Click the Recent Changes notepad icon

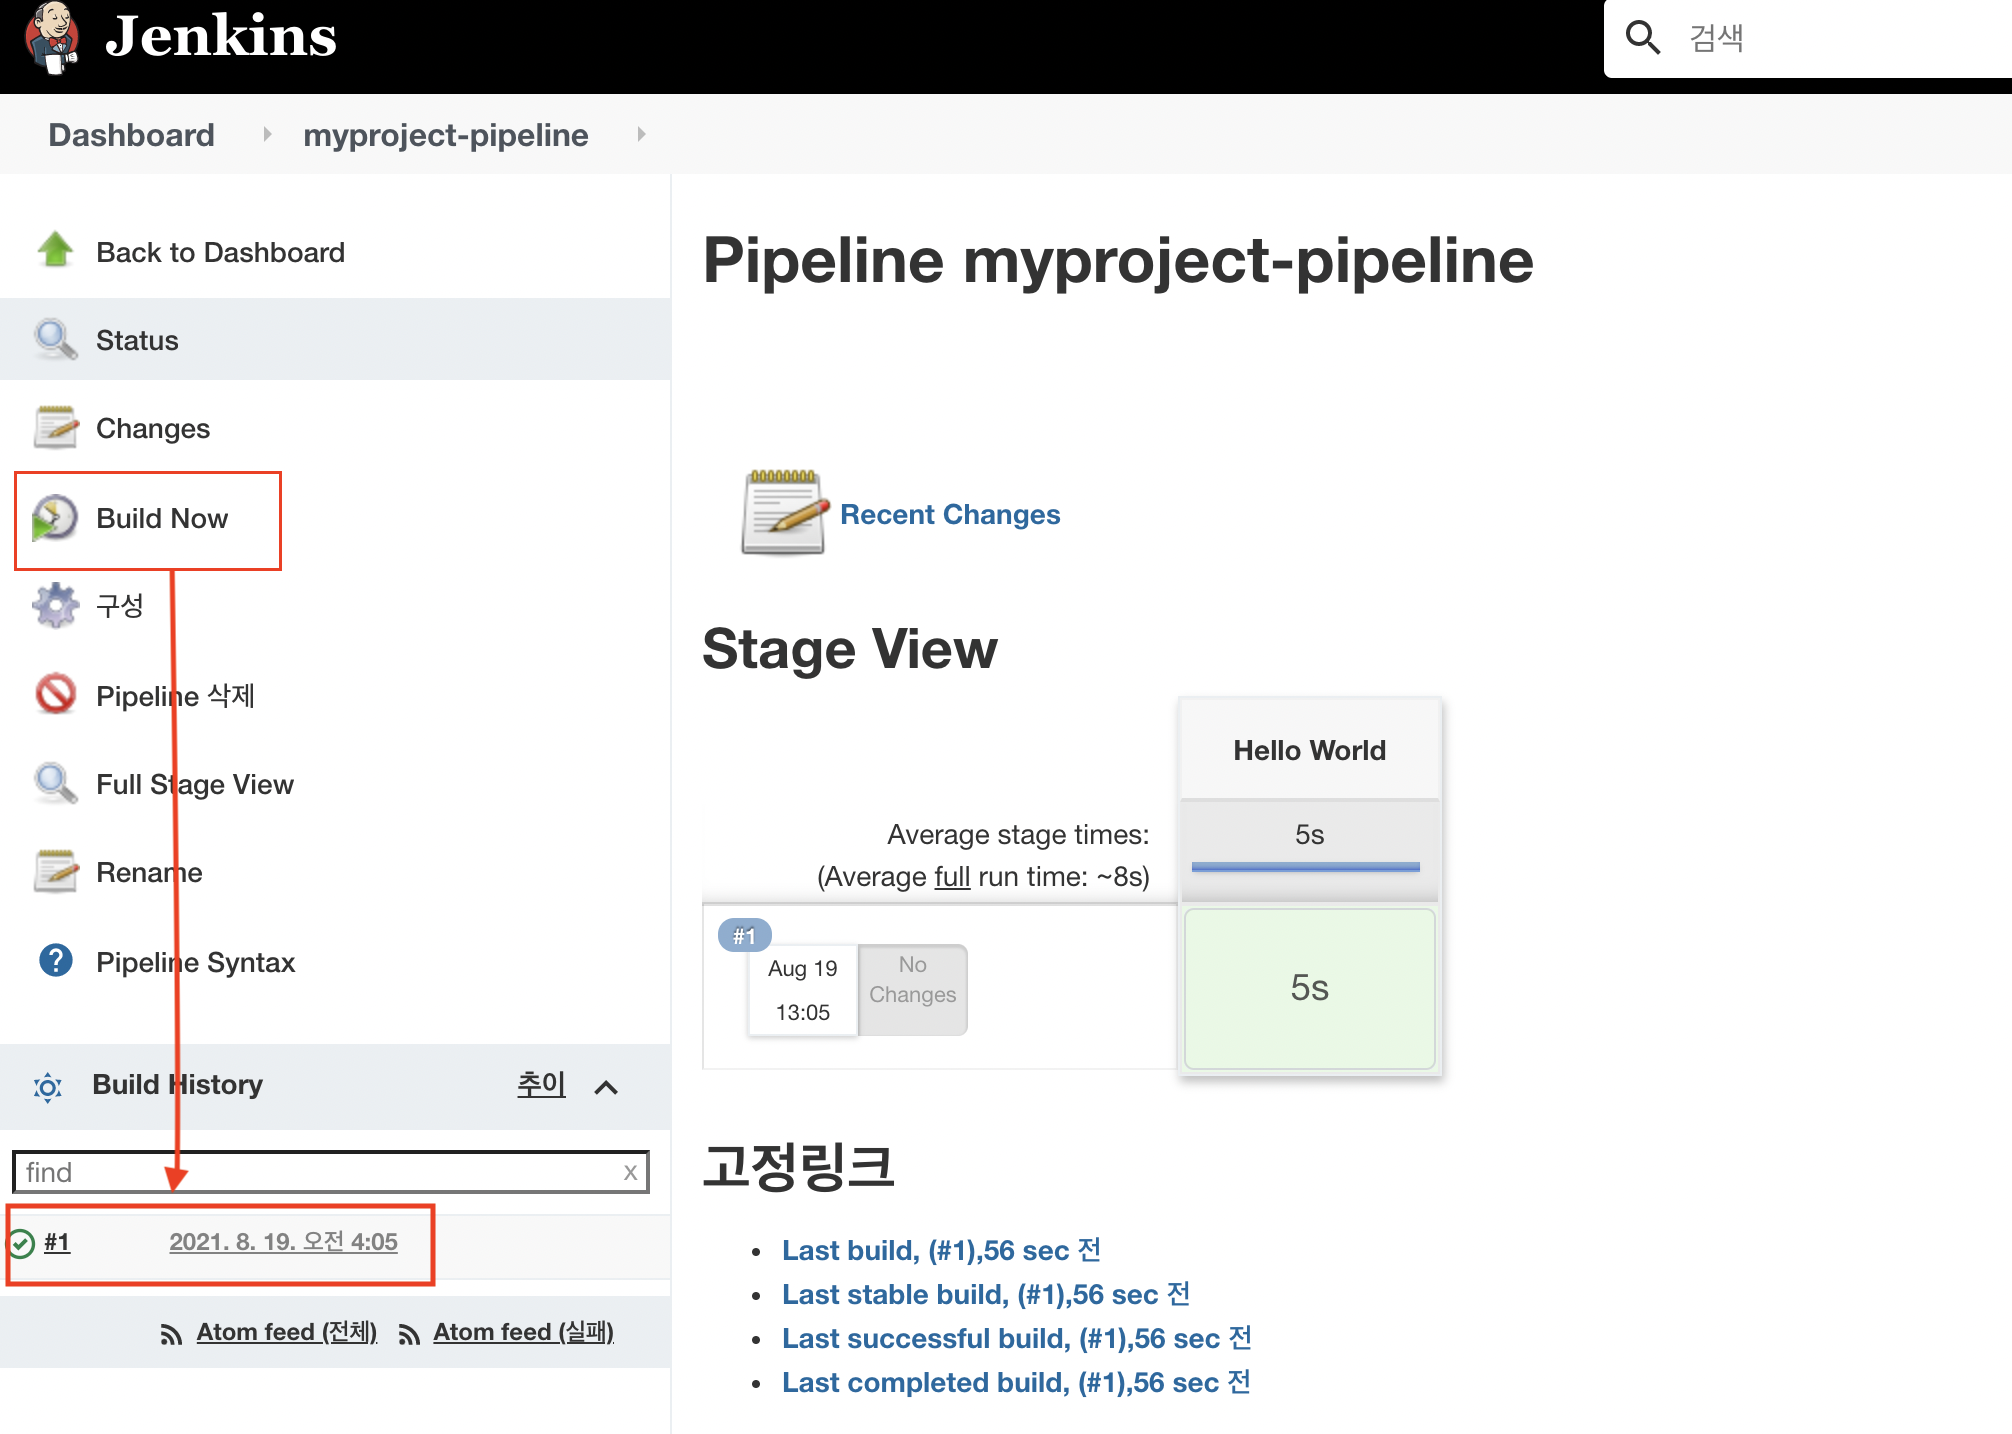click(x=785, y=511)
